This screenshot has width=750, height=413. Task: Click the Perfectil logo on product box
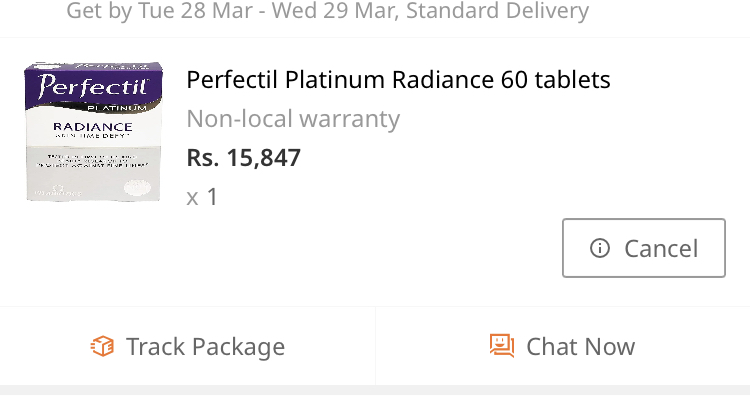93,85
